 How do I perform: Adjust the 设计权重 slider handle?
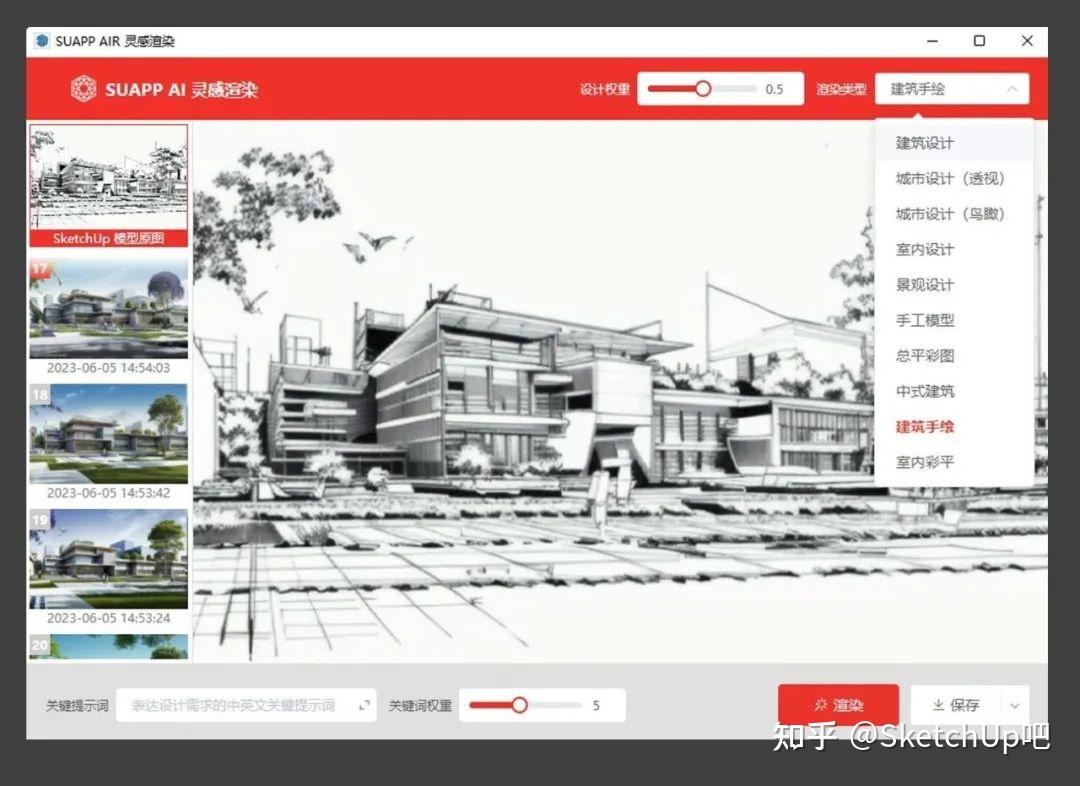(703, 89)
